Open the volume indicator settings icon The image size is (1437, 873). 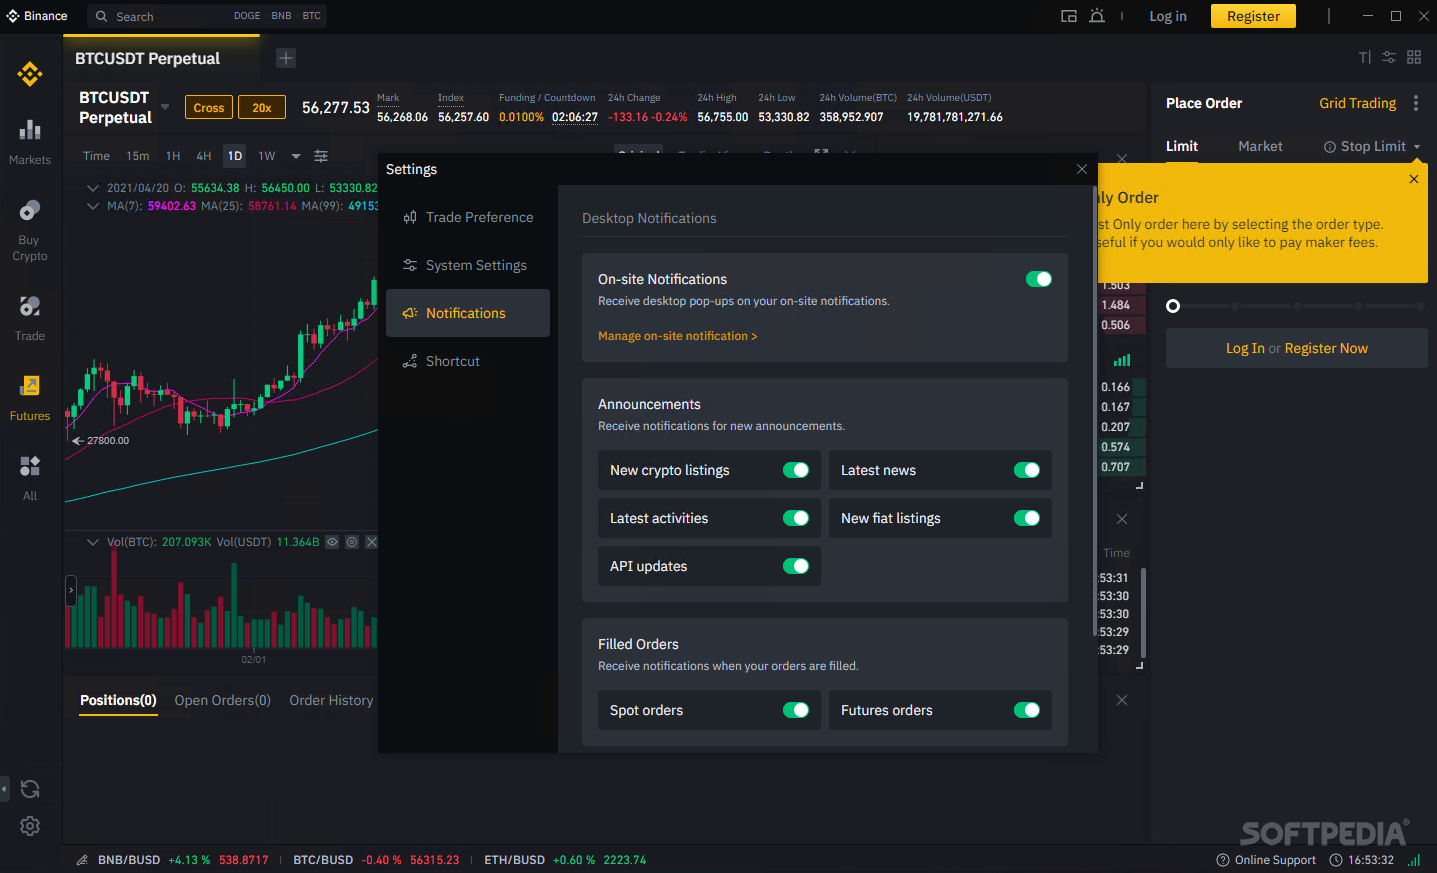pos(352,542)
